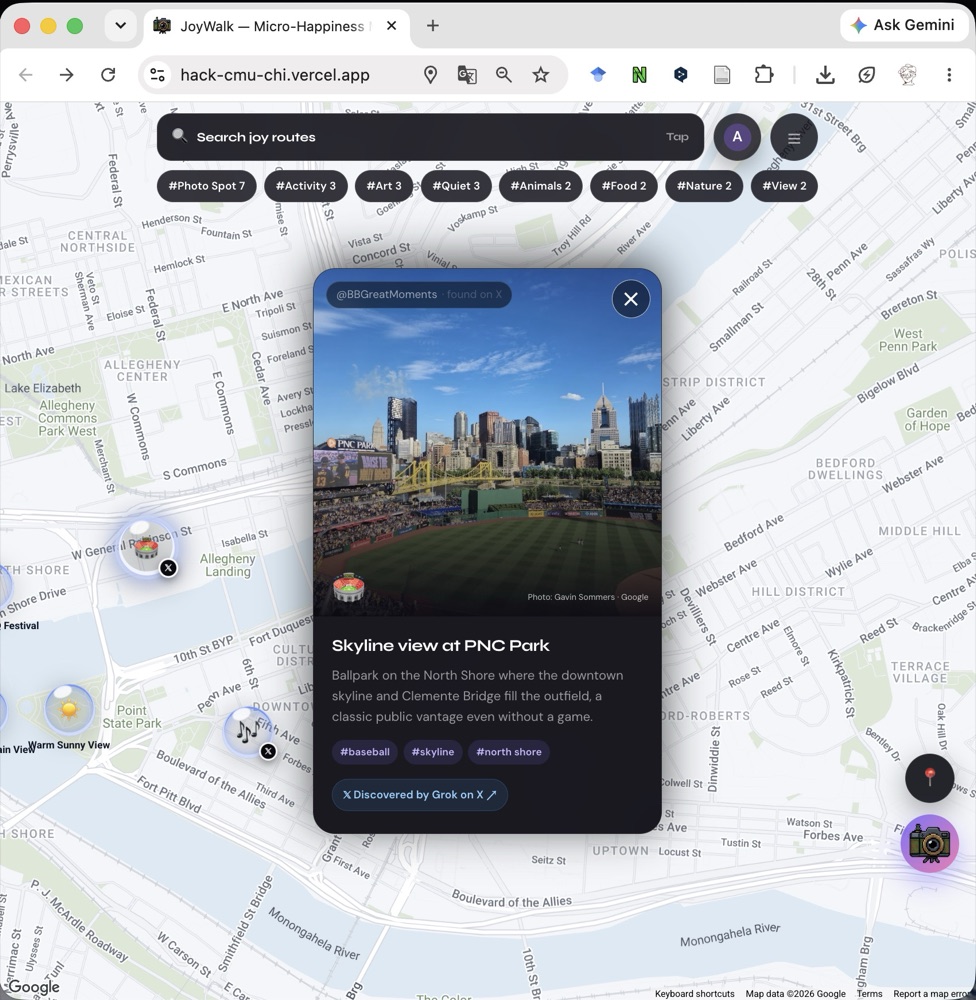The image size is (976, 1000).
Task: Click the #skyline tag
Action: [433, 752]
